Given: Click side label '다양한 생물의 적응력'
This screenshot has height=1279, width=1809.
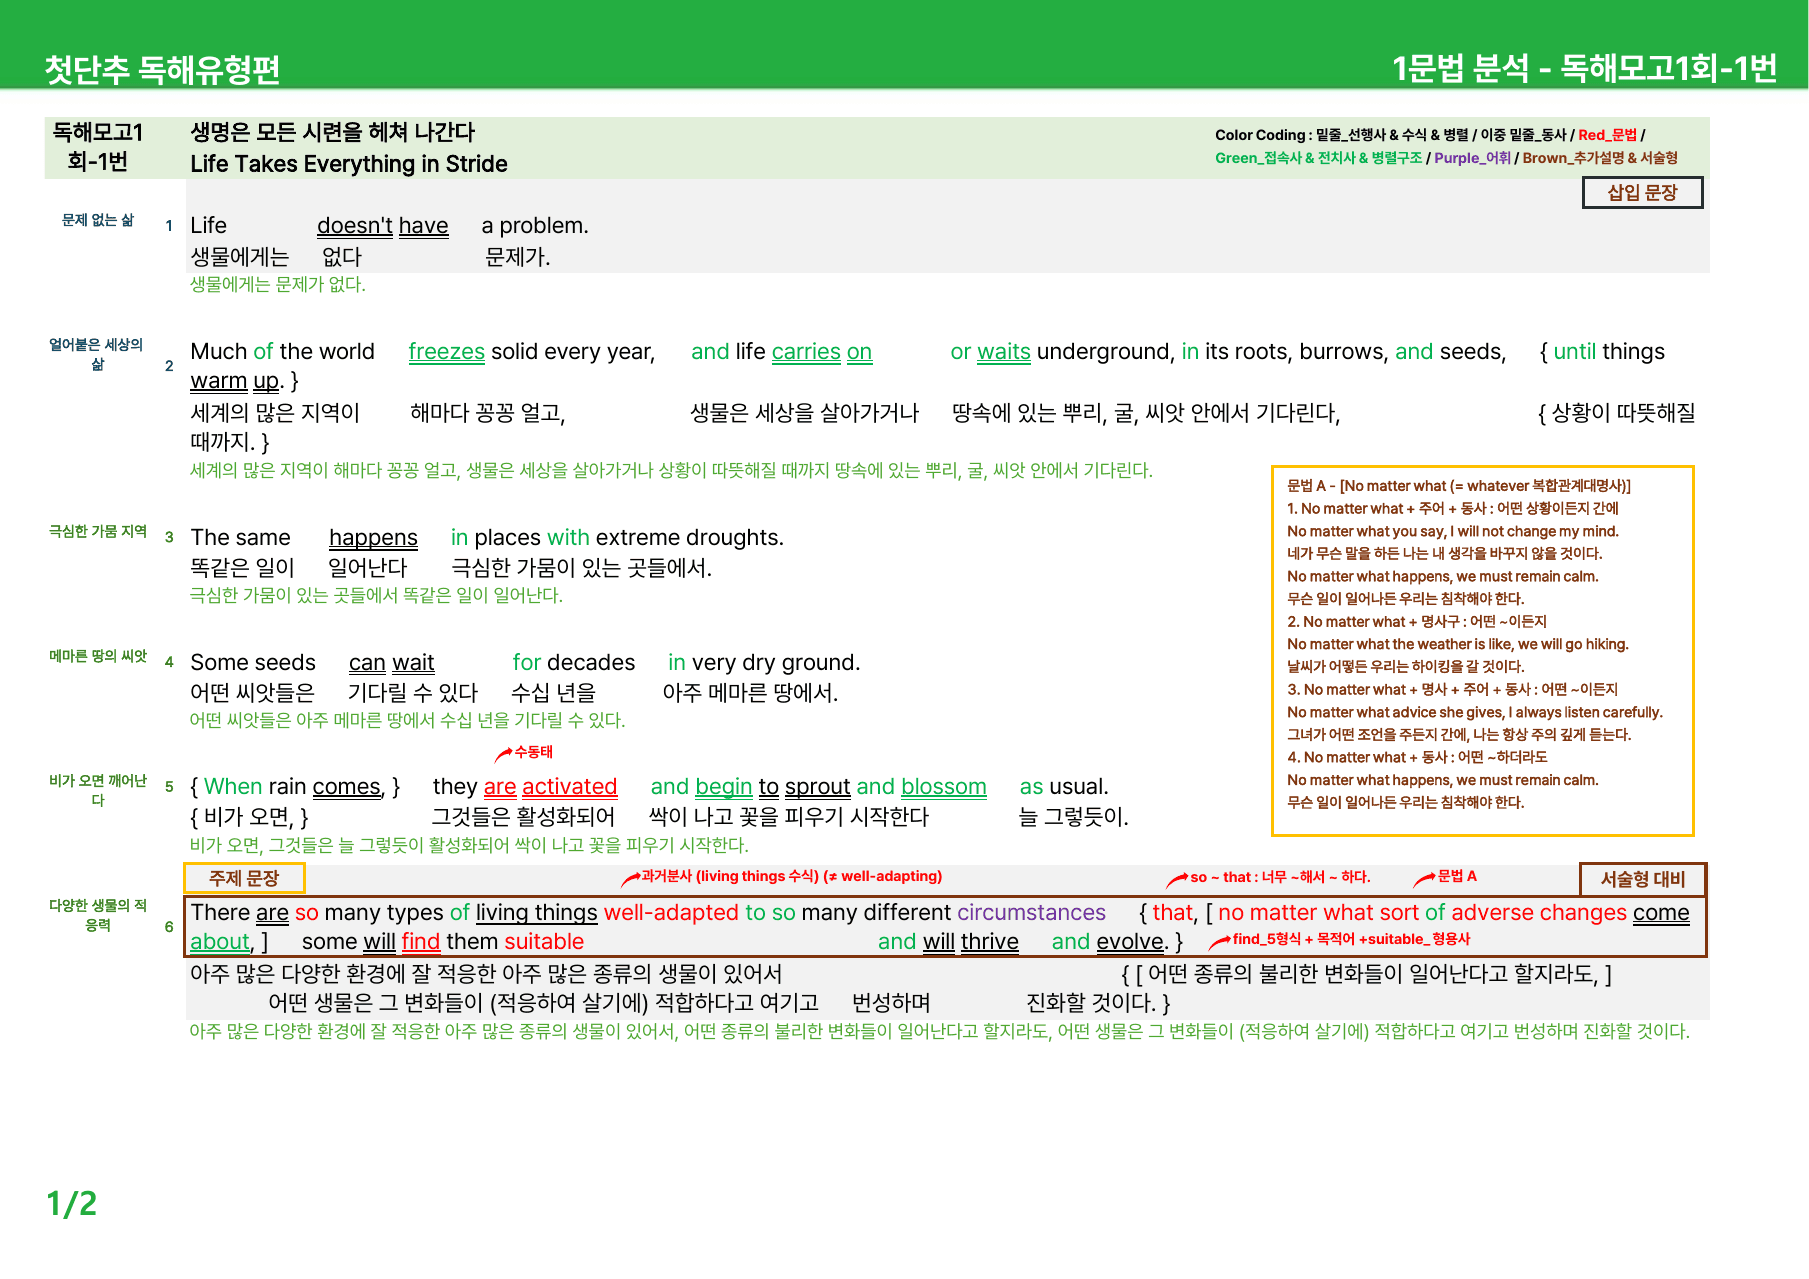Looking at the screenshot, I should tap(98, 915).
